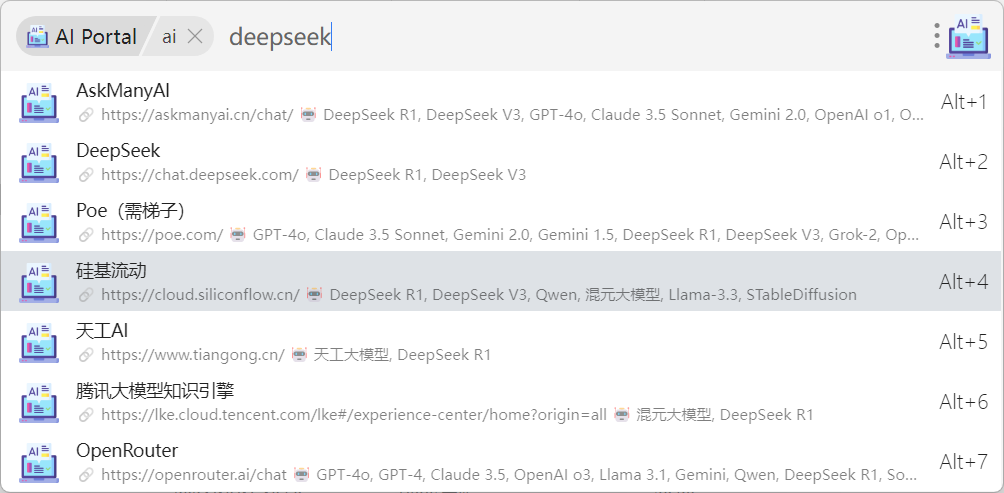
Task: Open the poe.com URL link
Action: point(162,234)
